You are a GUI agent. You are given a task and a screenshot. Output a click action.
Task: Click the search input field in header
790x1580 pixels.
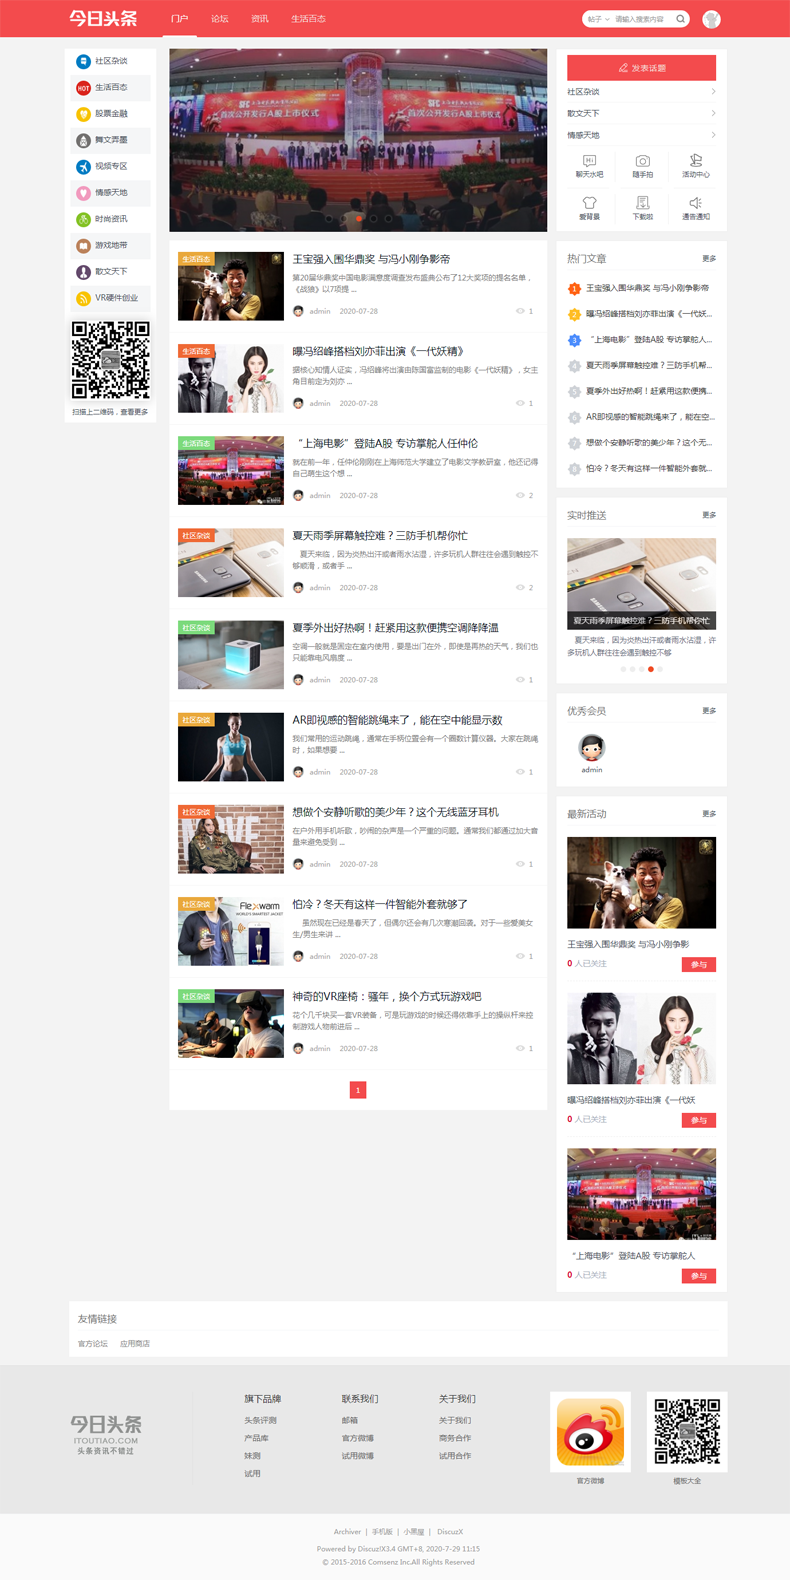pos(643,19)
